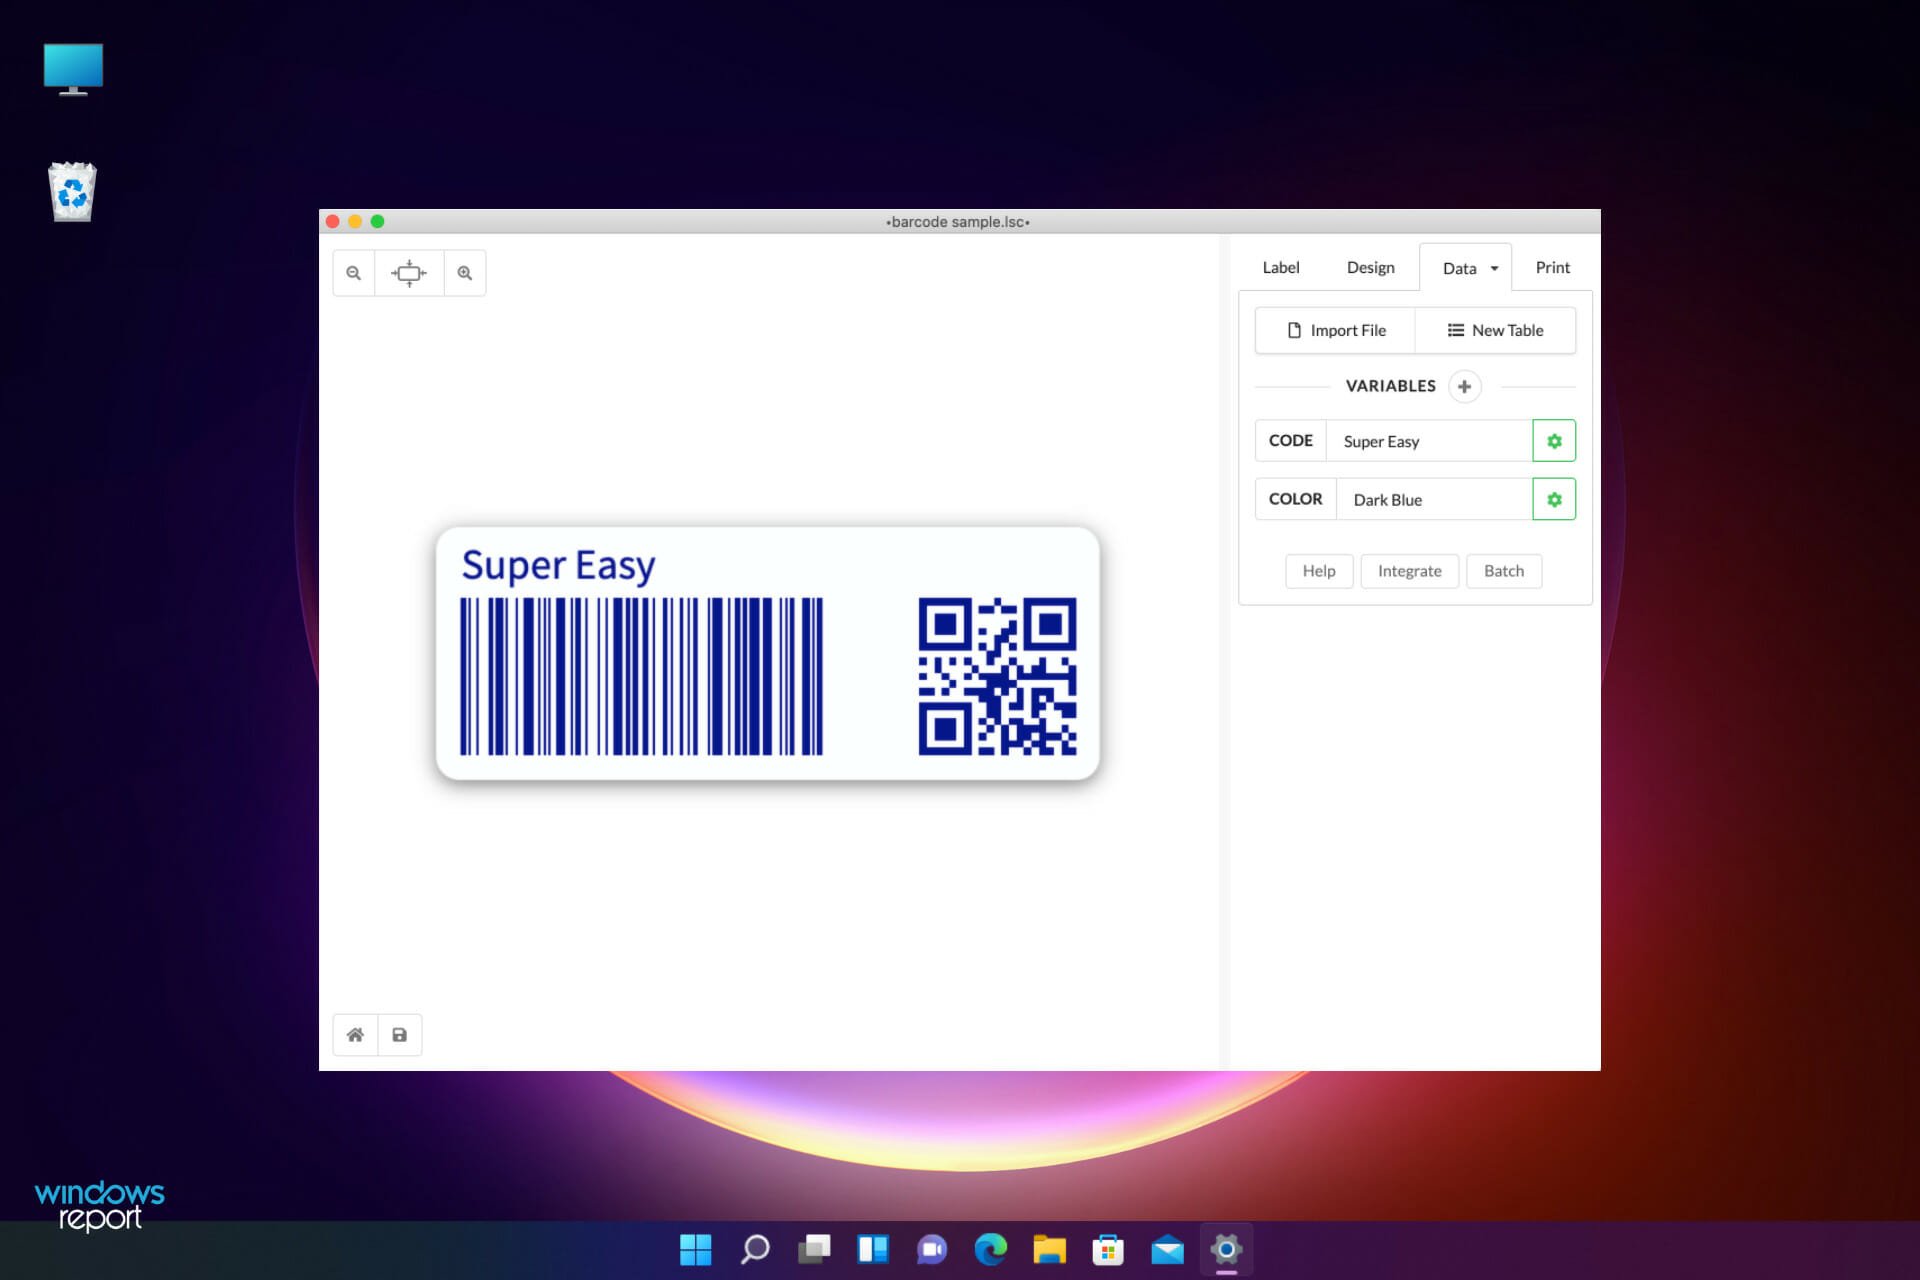The image size is (1920, 1280).
Task: Click the Import File button
Action: click(1335, 330)
